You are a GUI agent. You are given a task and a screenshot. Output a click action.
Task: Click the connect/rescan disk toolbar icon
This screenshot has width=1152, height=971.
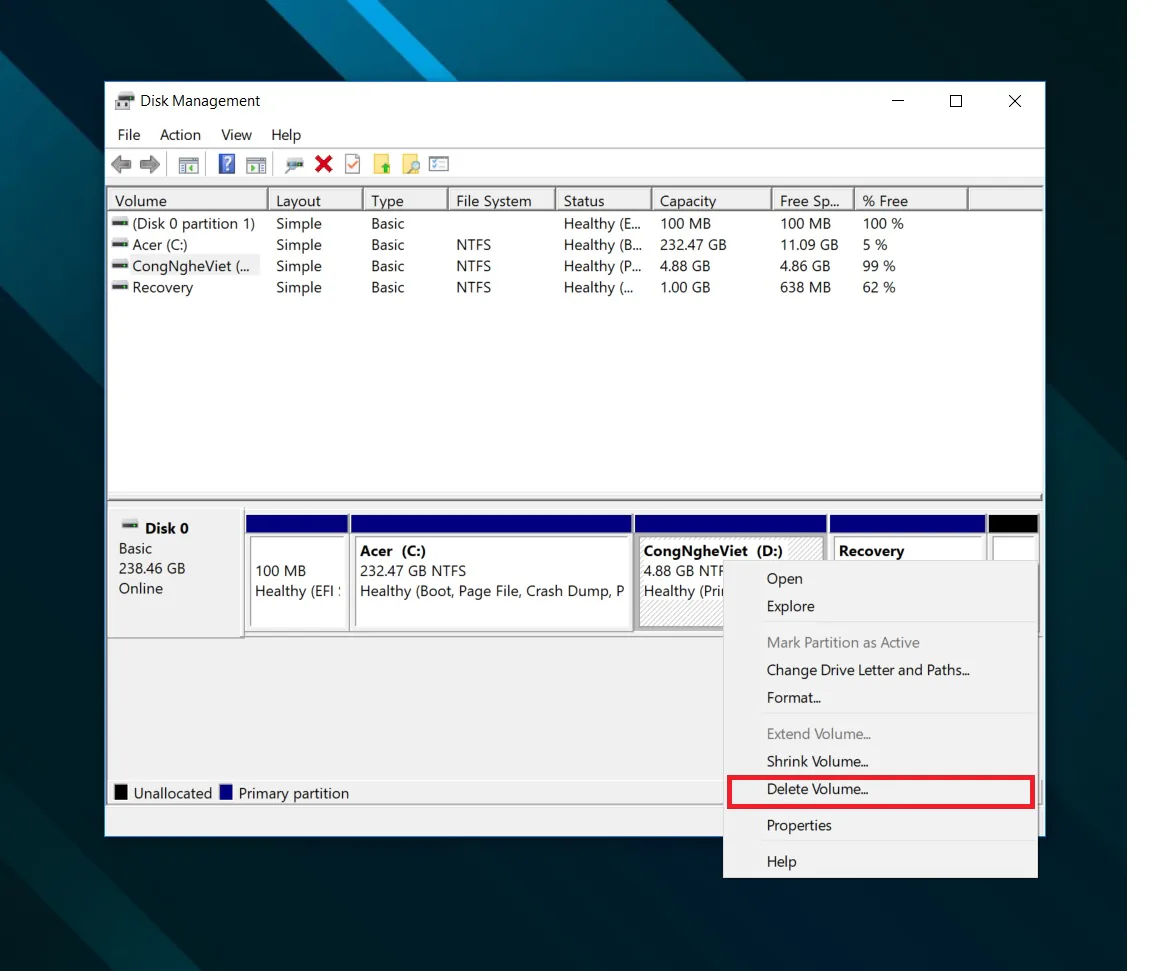[294, 165]
